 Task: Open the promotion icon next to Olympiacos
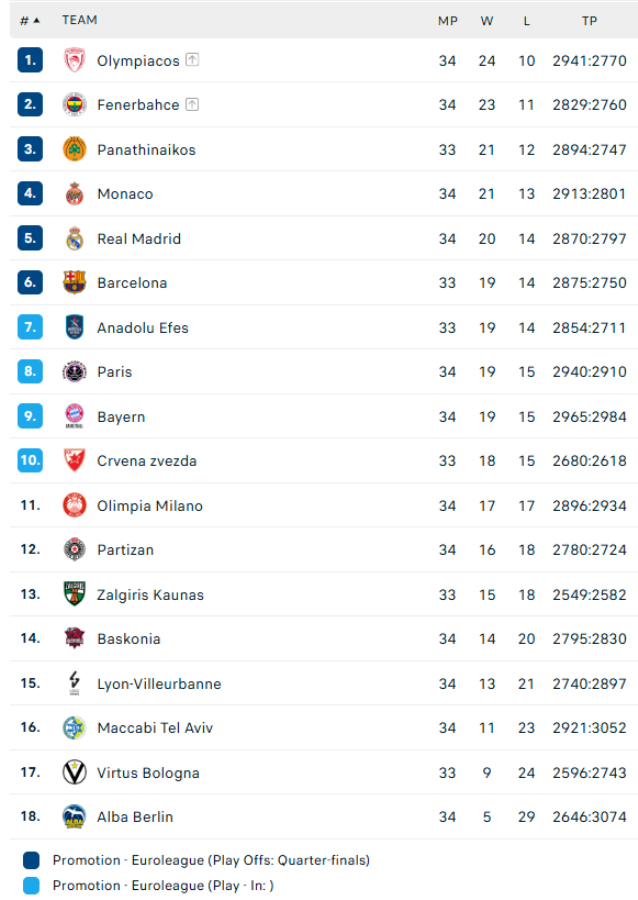coord(192,60)
